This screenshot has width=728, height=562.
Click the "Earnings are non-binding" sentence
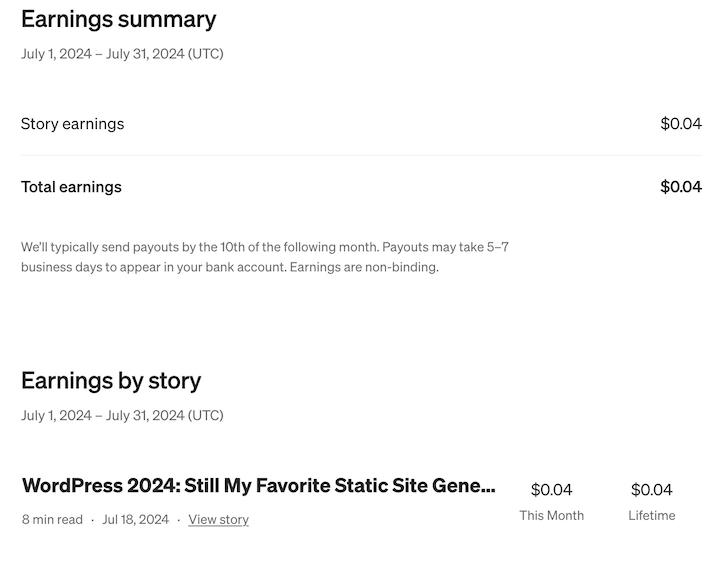point(364,267)
